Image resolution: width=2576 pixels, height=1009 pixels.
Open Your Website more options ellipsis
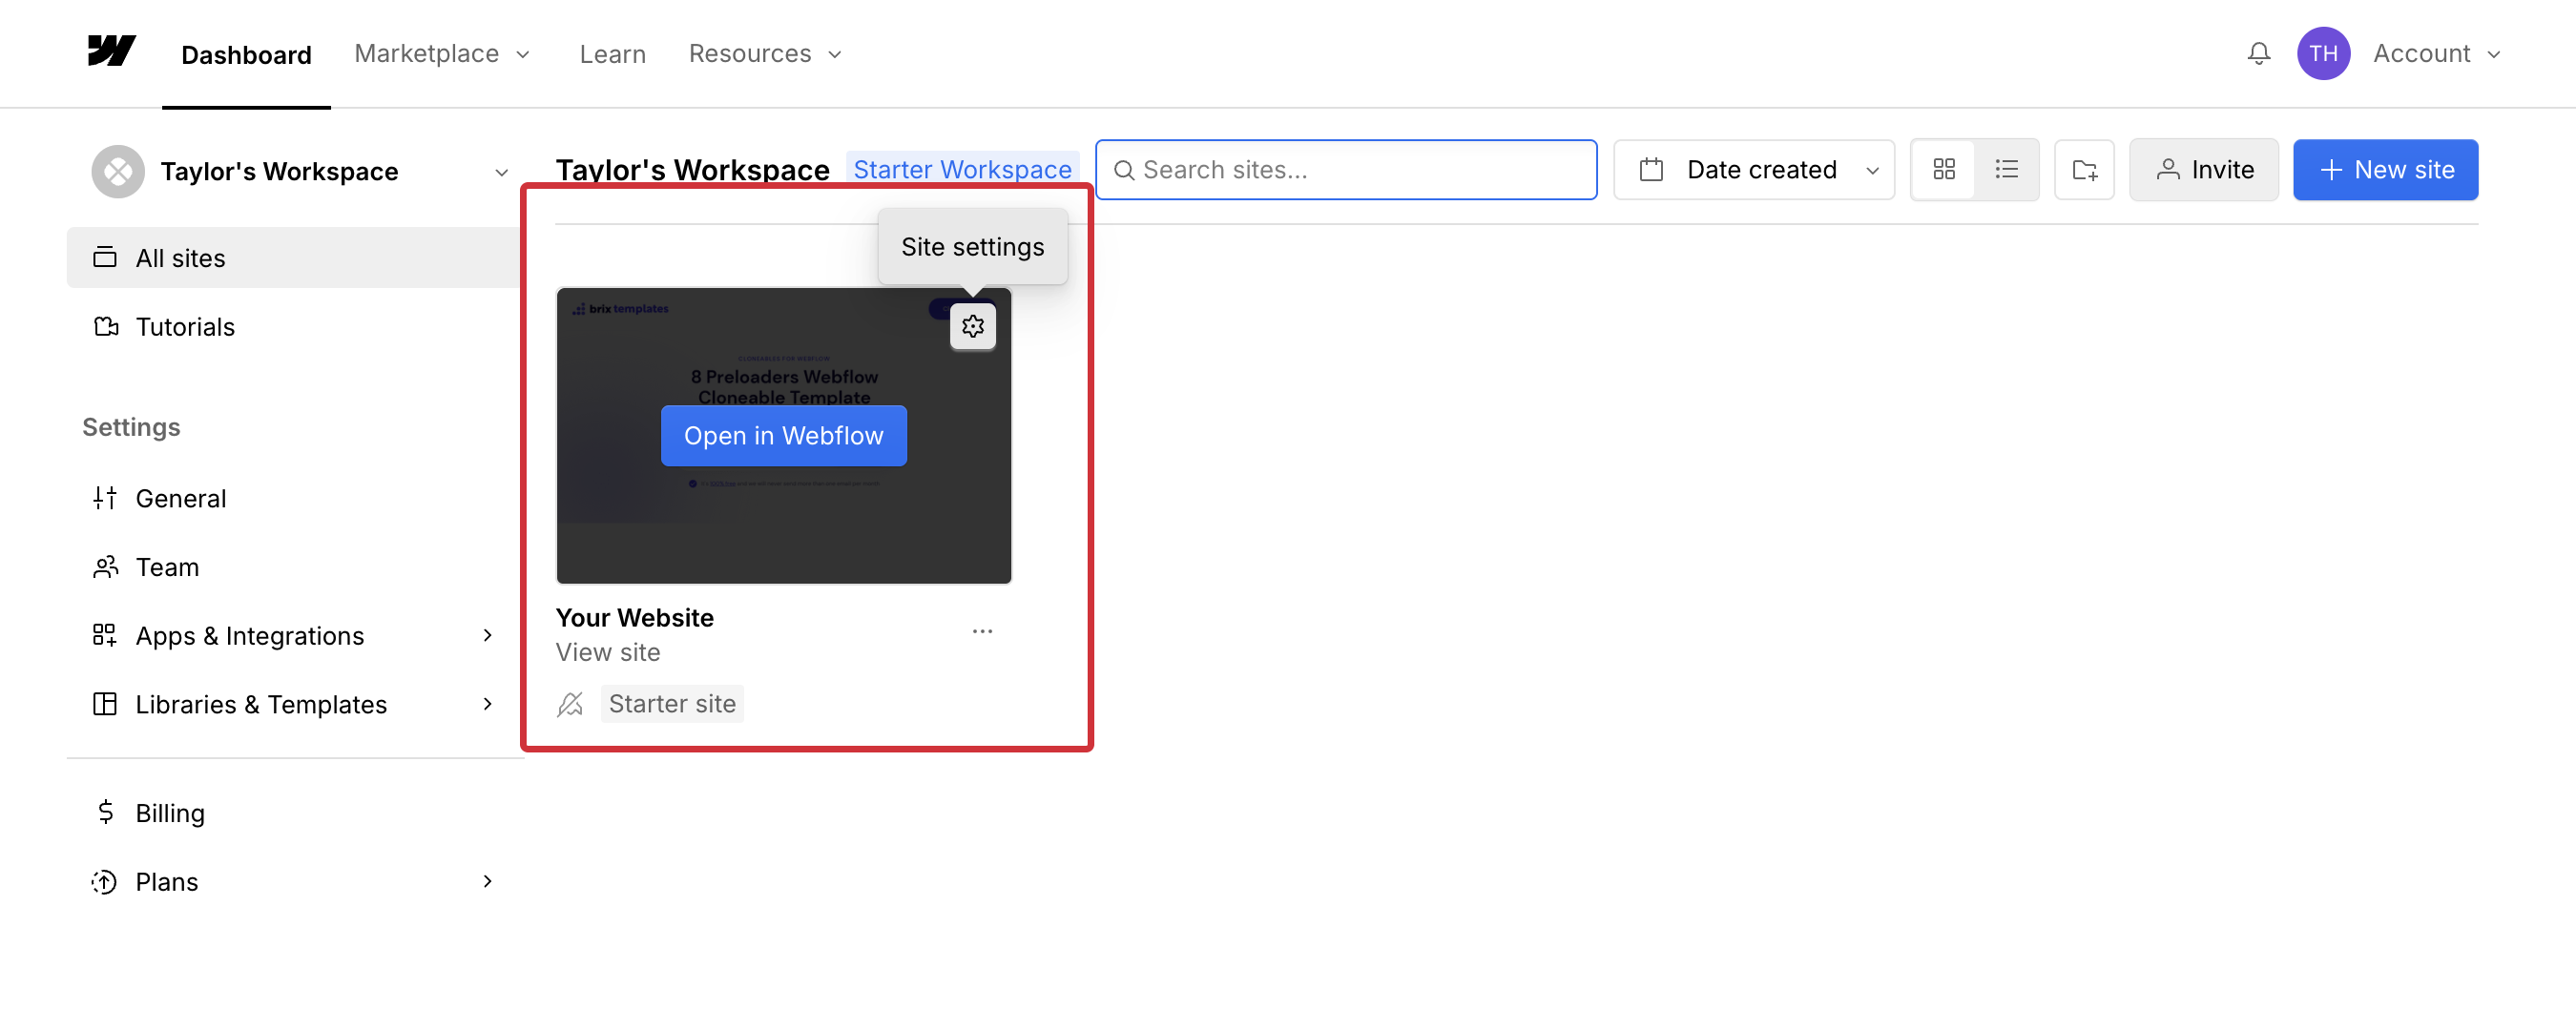982,631
